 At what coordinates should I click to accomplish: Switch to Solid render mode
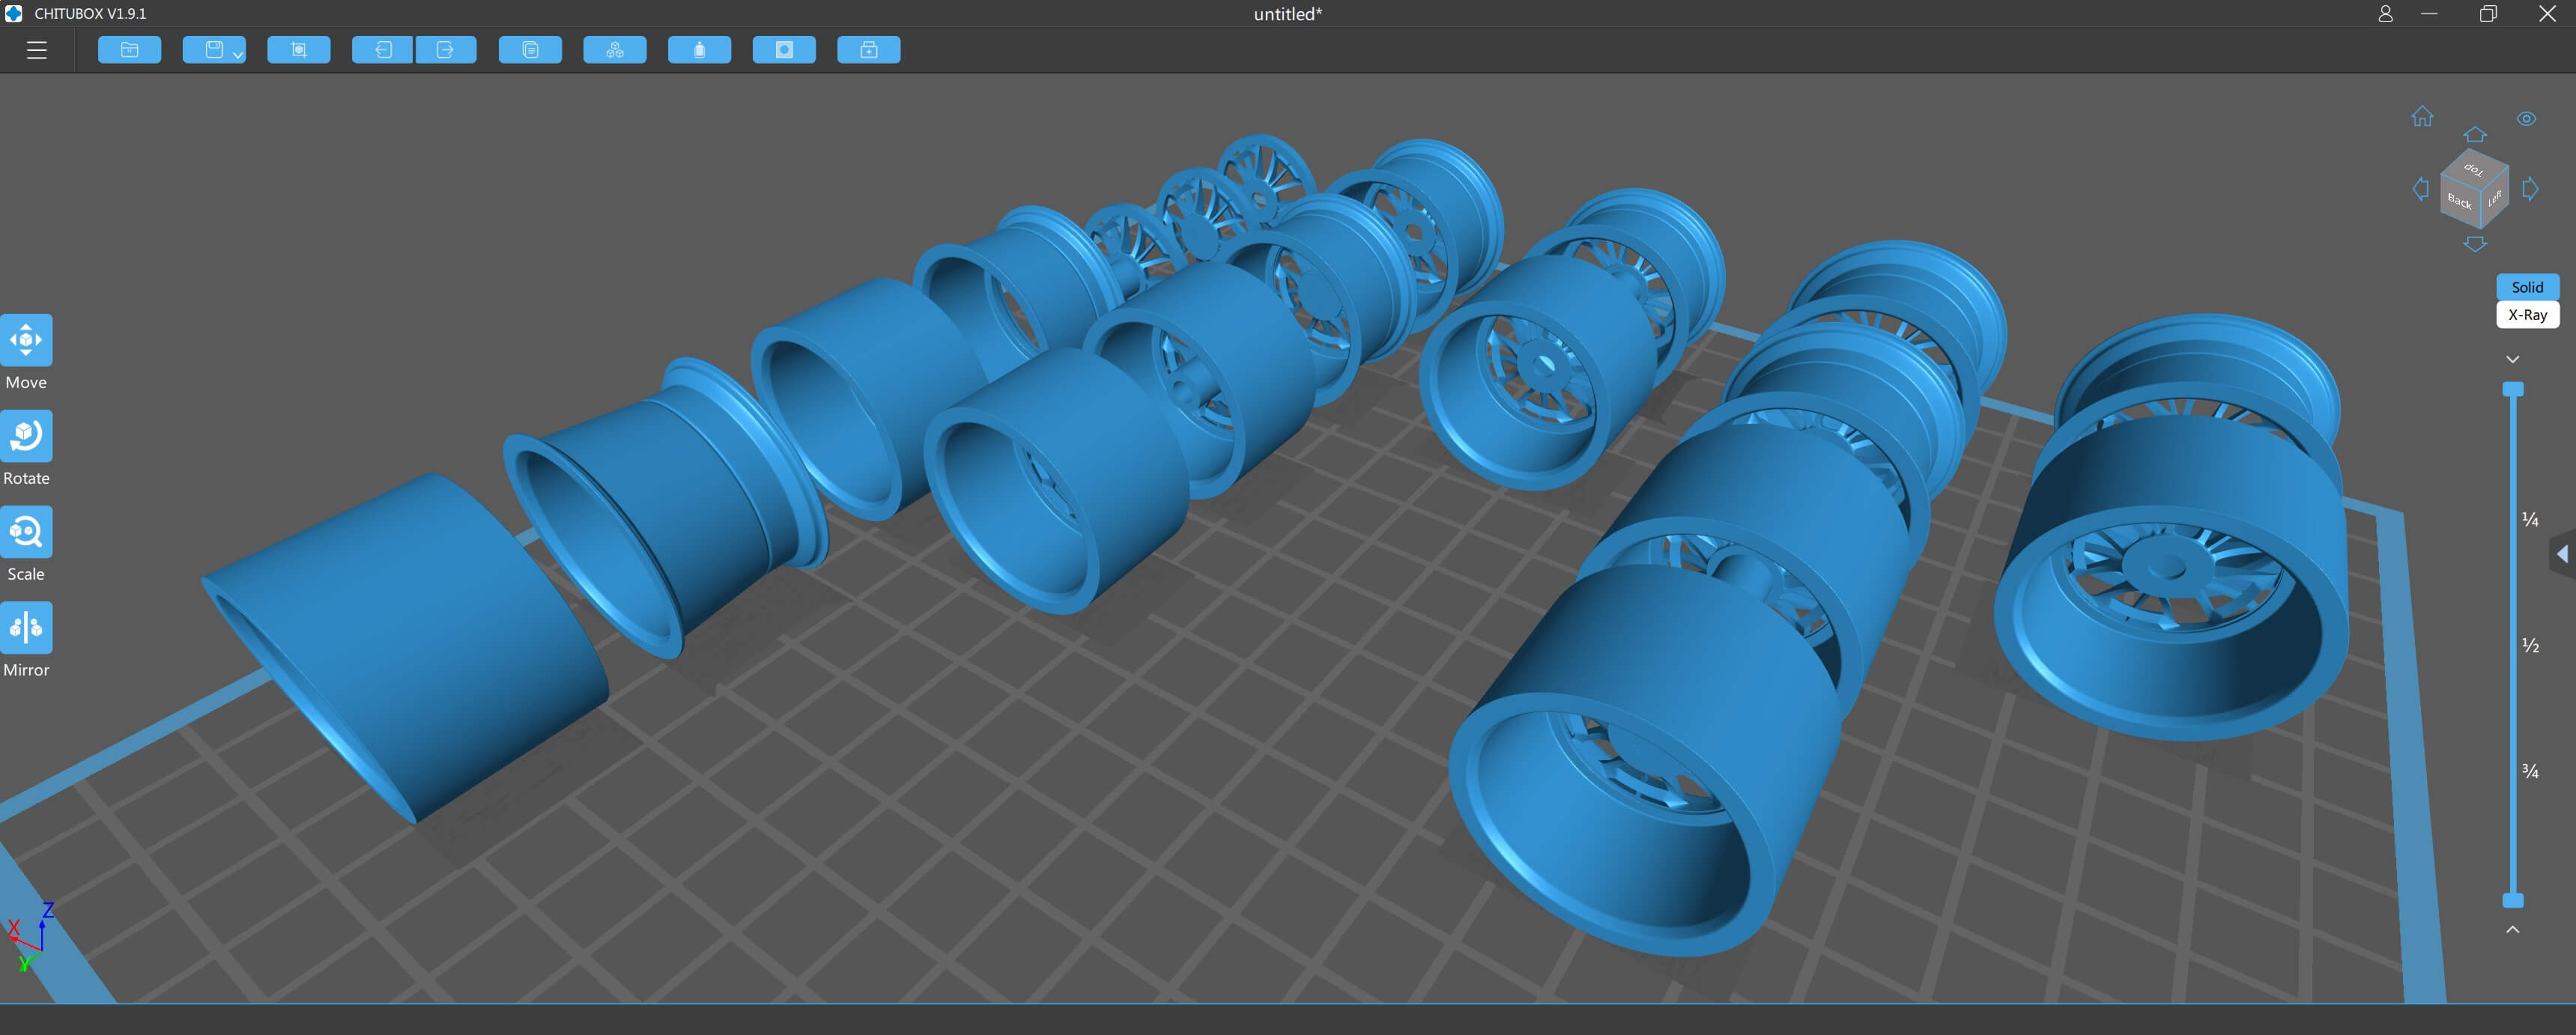(2527, 287)
